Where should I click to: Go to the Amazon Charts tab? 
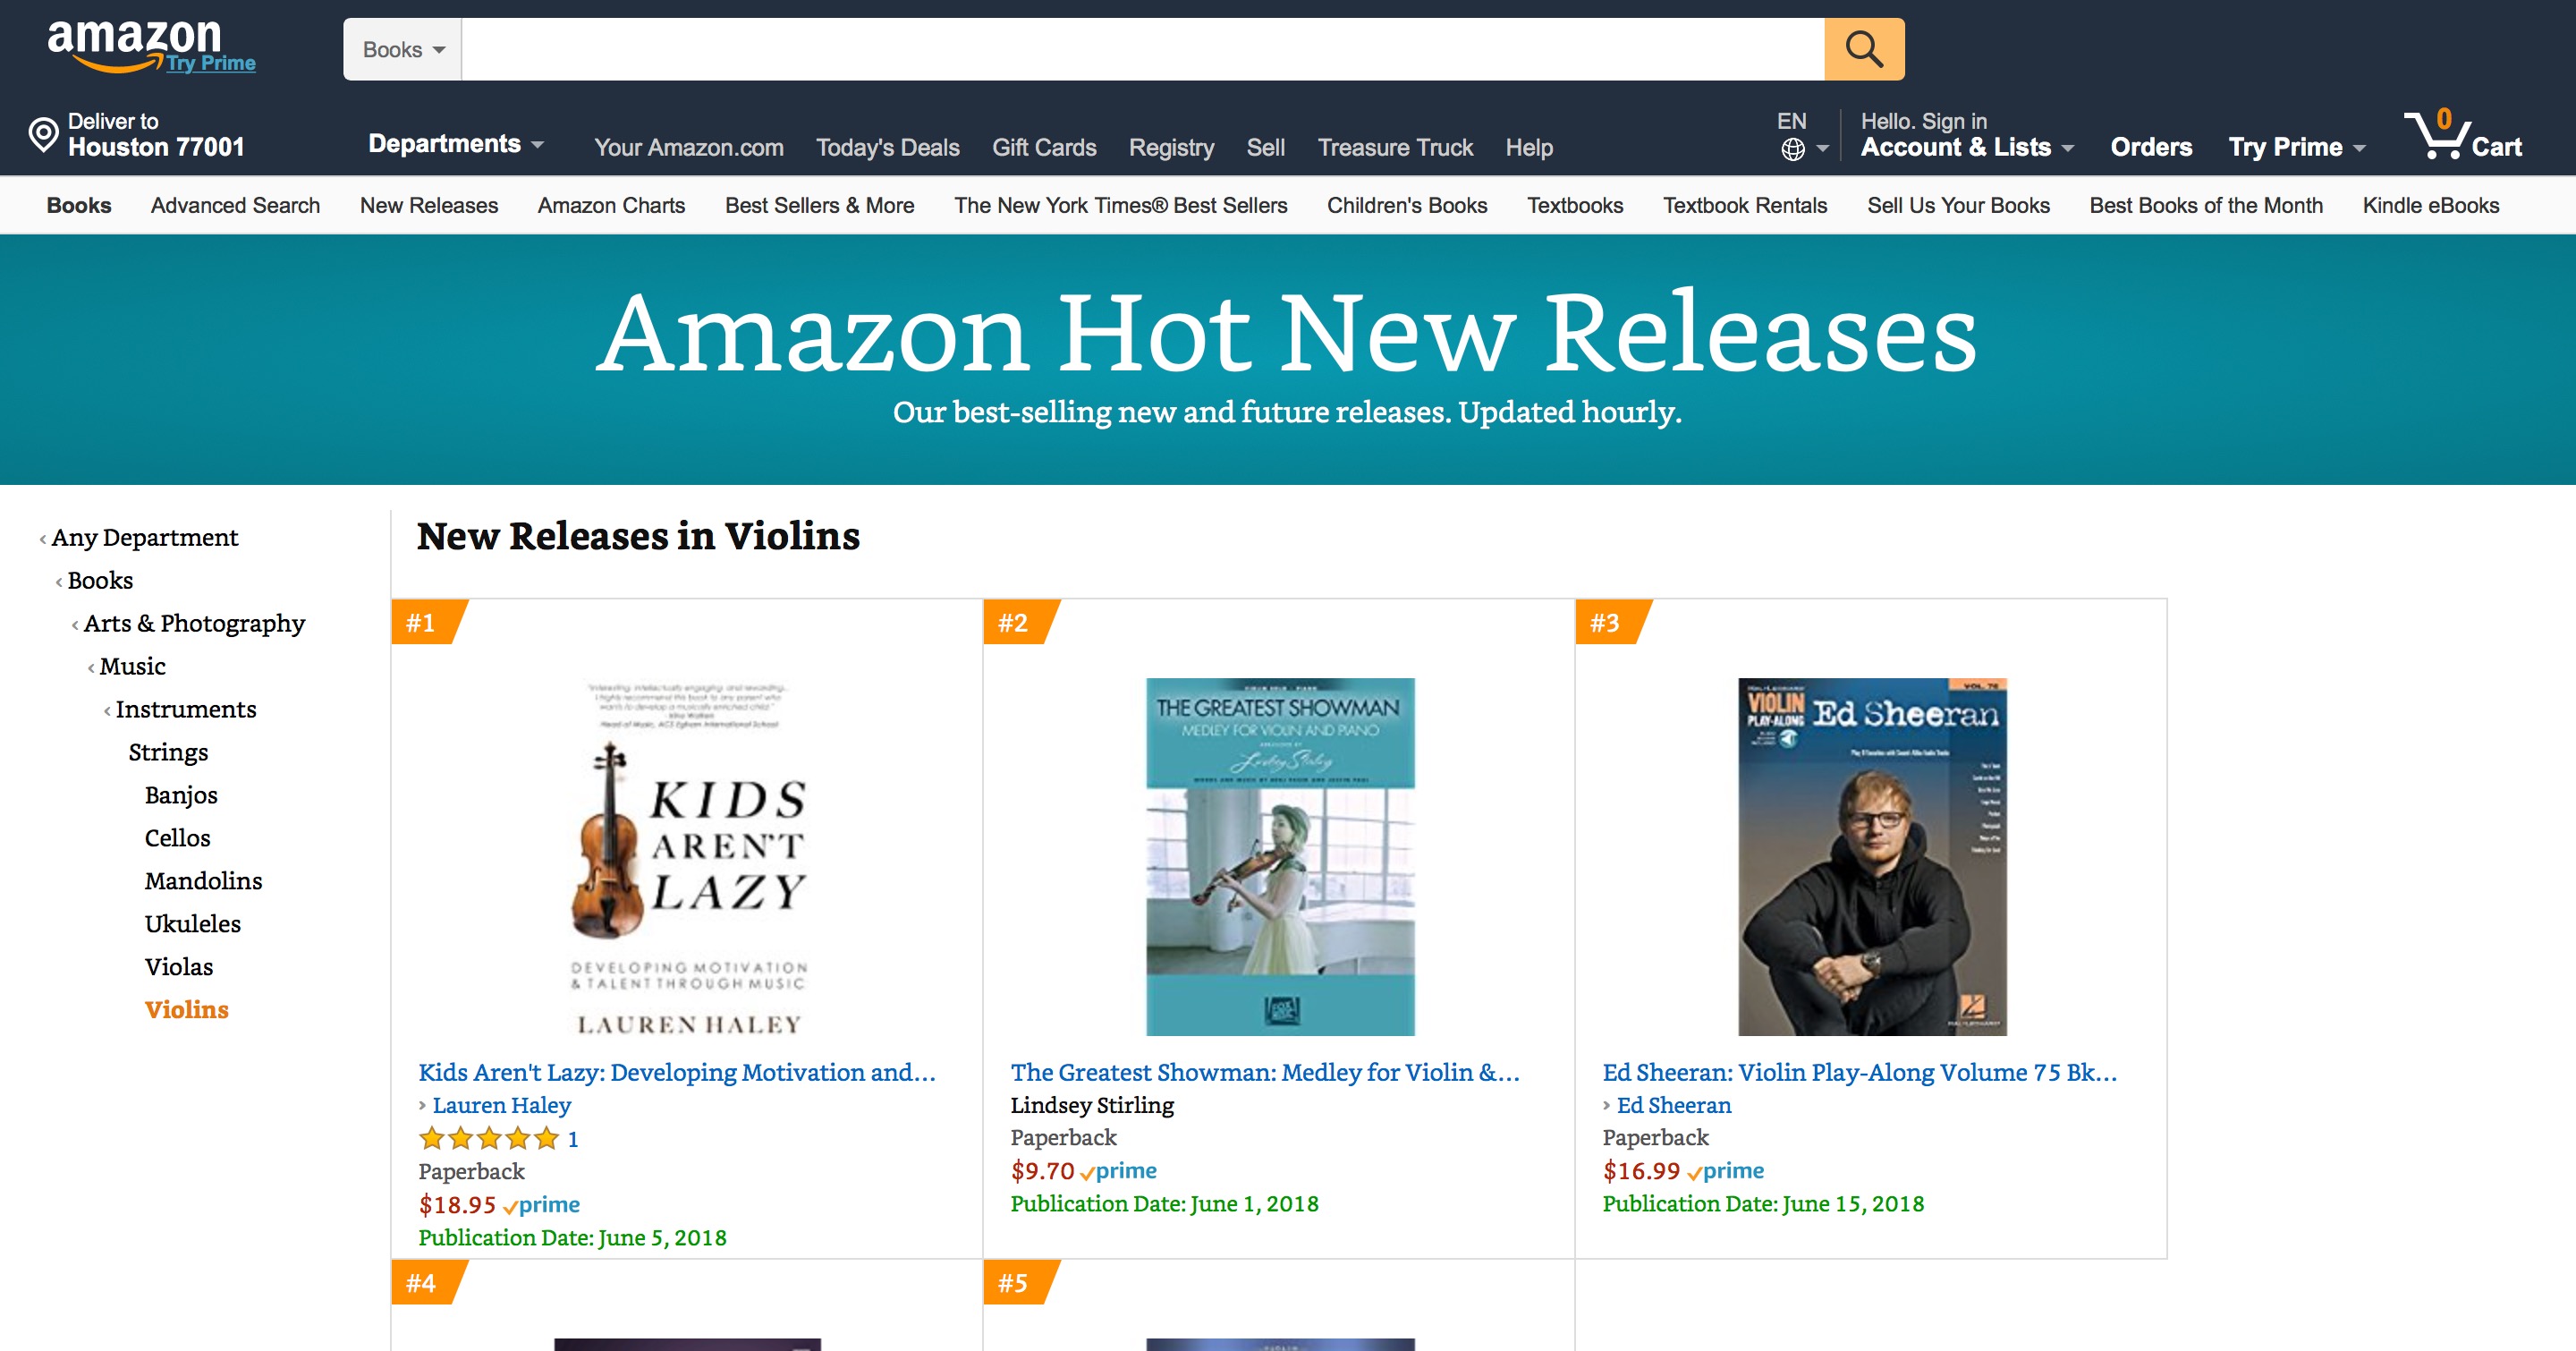(x=611, y=205)
